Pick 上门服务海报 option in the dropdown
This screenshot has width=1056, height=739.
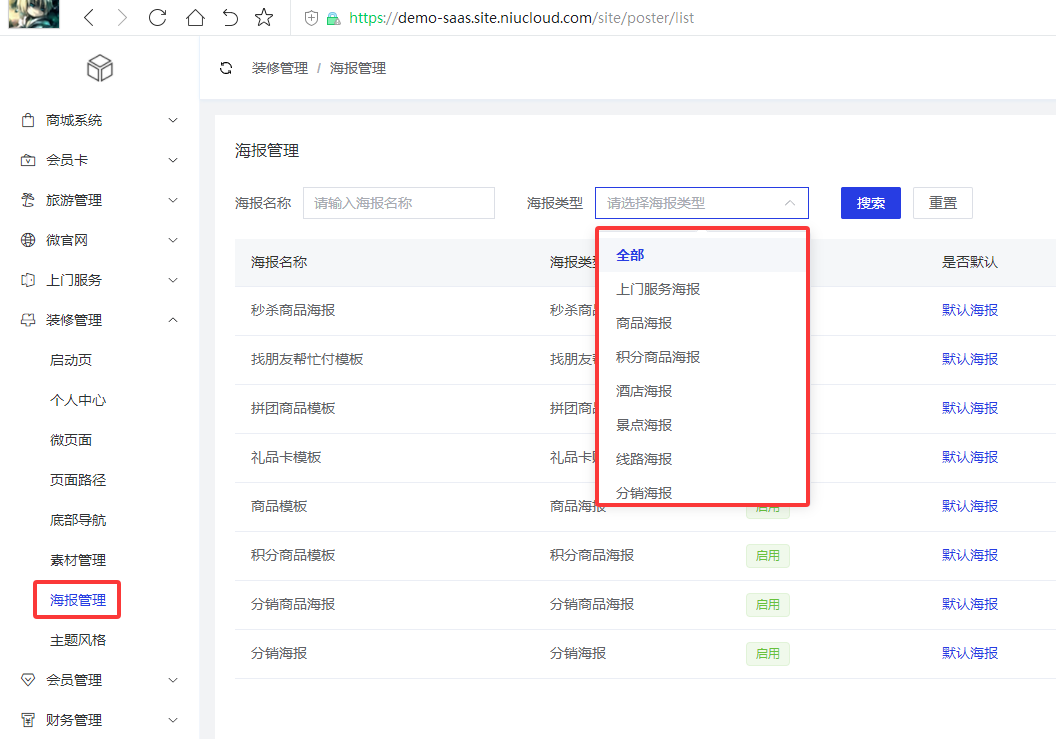(x=658, y=289)
